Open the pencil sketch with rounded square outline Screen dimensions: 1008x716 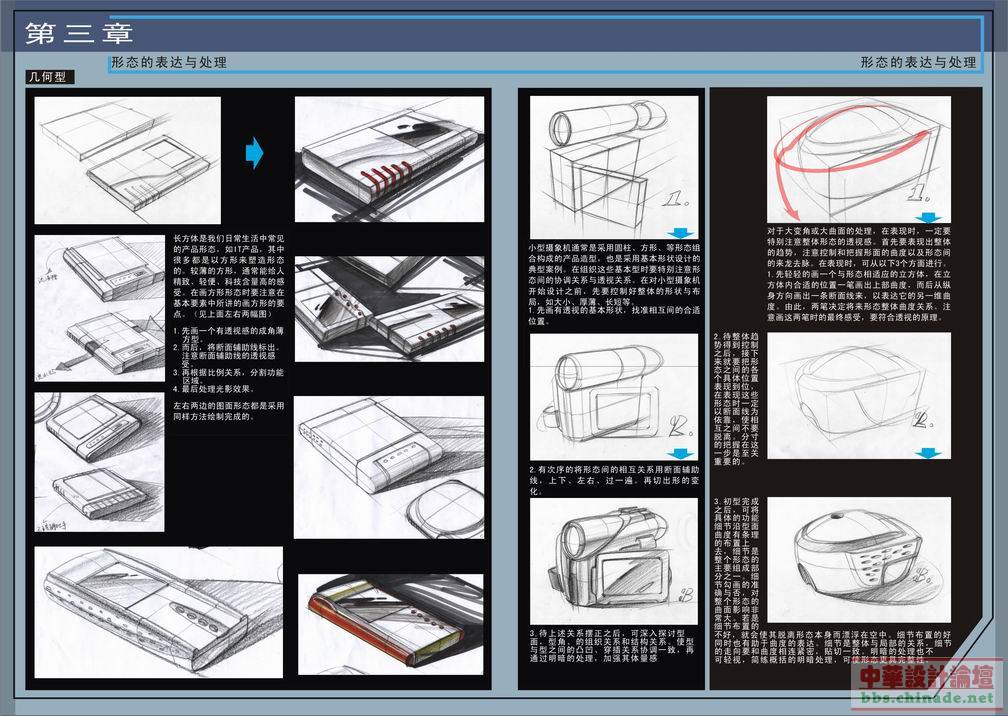tap(389, 467)
